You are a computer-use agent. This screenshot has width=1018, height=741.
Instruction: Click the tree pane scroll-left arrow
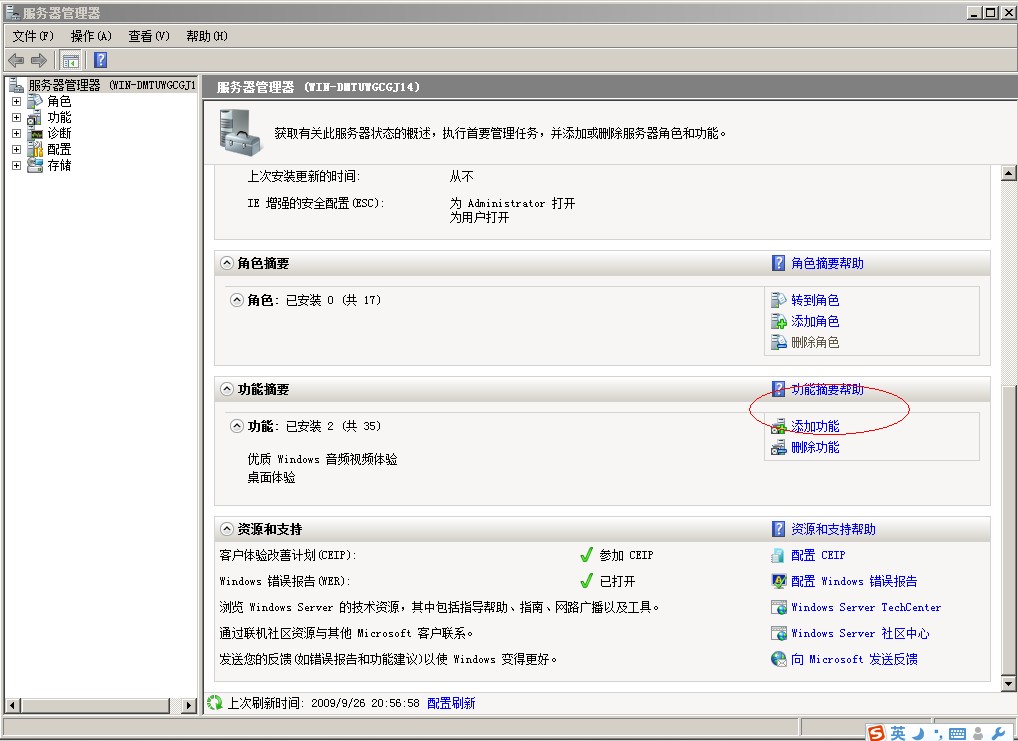click(x=12, y=705)
